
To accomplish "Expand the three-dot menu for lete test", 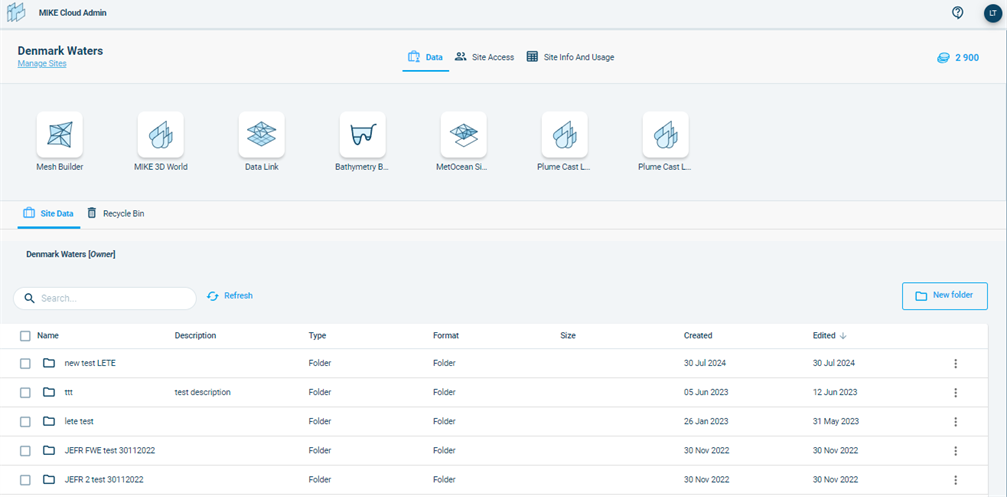I will click(955, 422).
